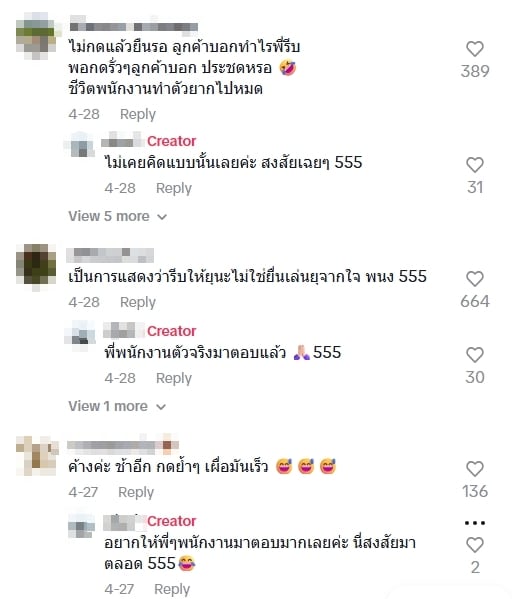The image size is (512, 599).
Task: Open the first commenter's profile picture
Action: click(x=36, y=36)
